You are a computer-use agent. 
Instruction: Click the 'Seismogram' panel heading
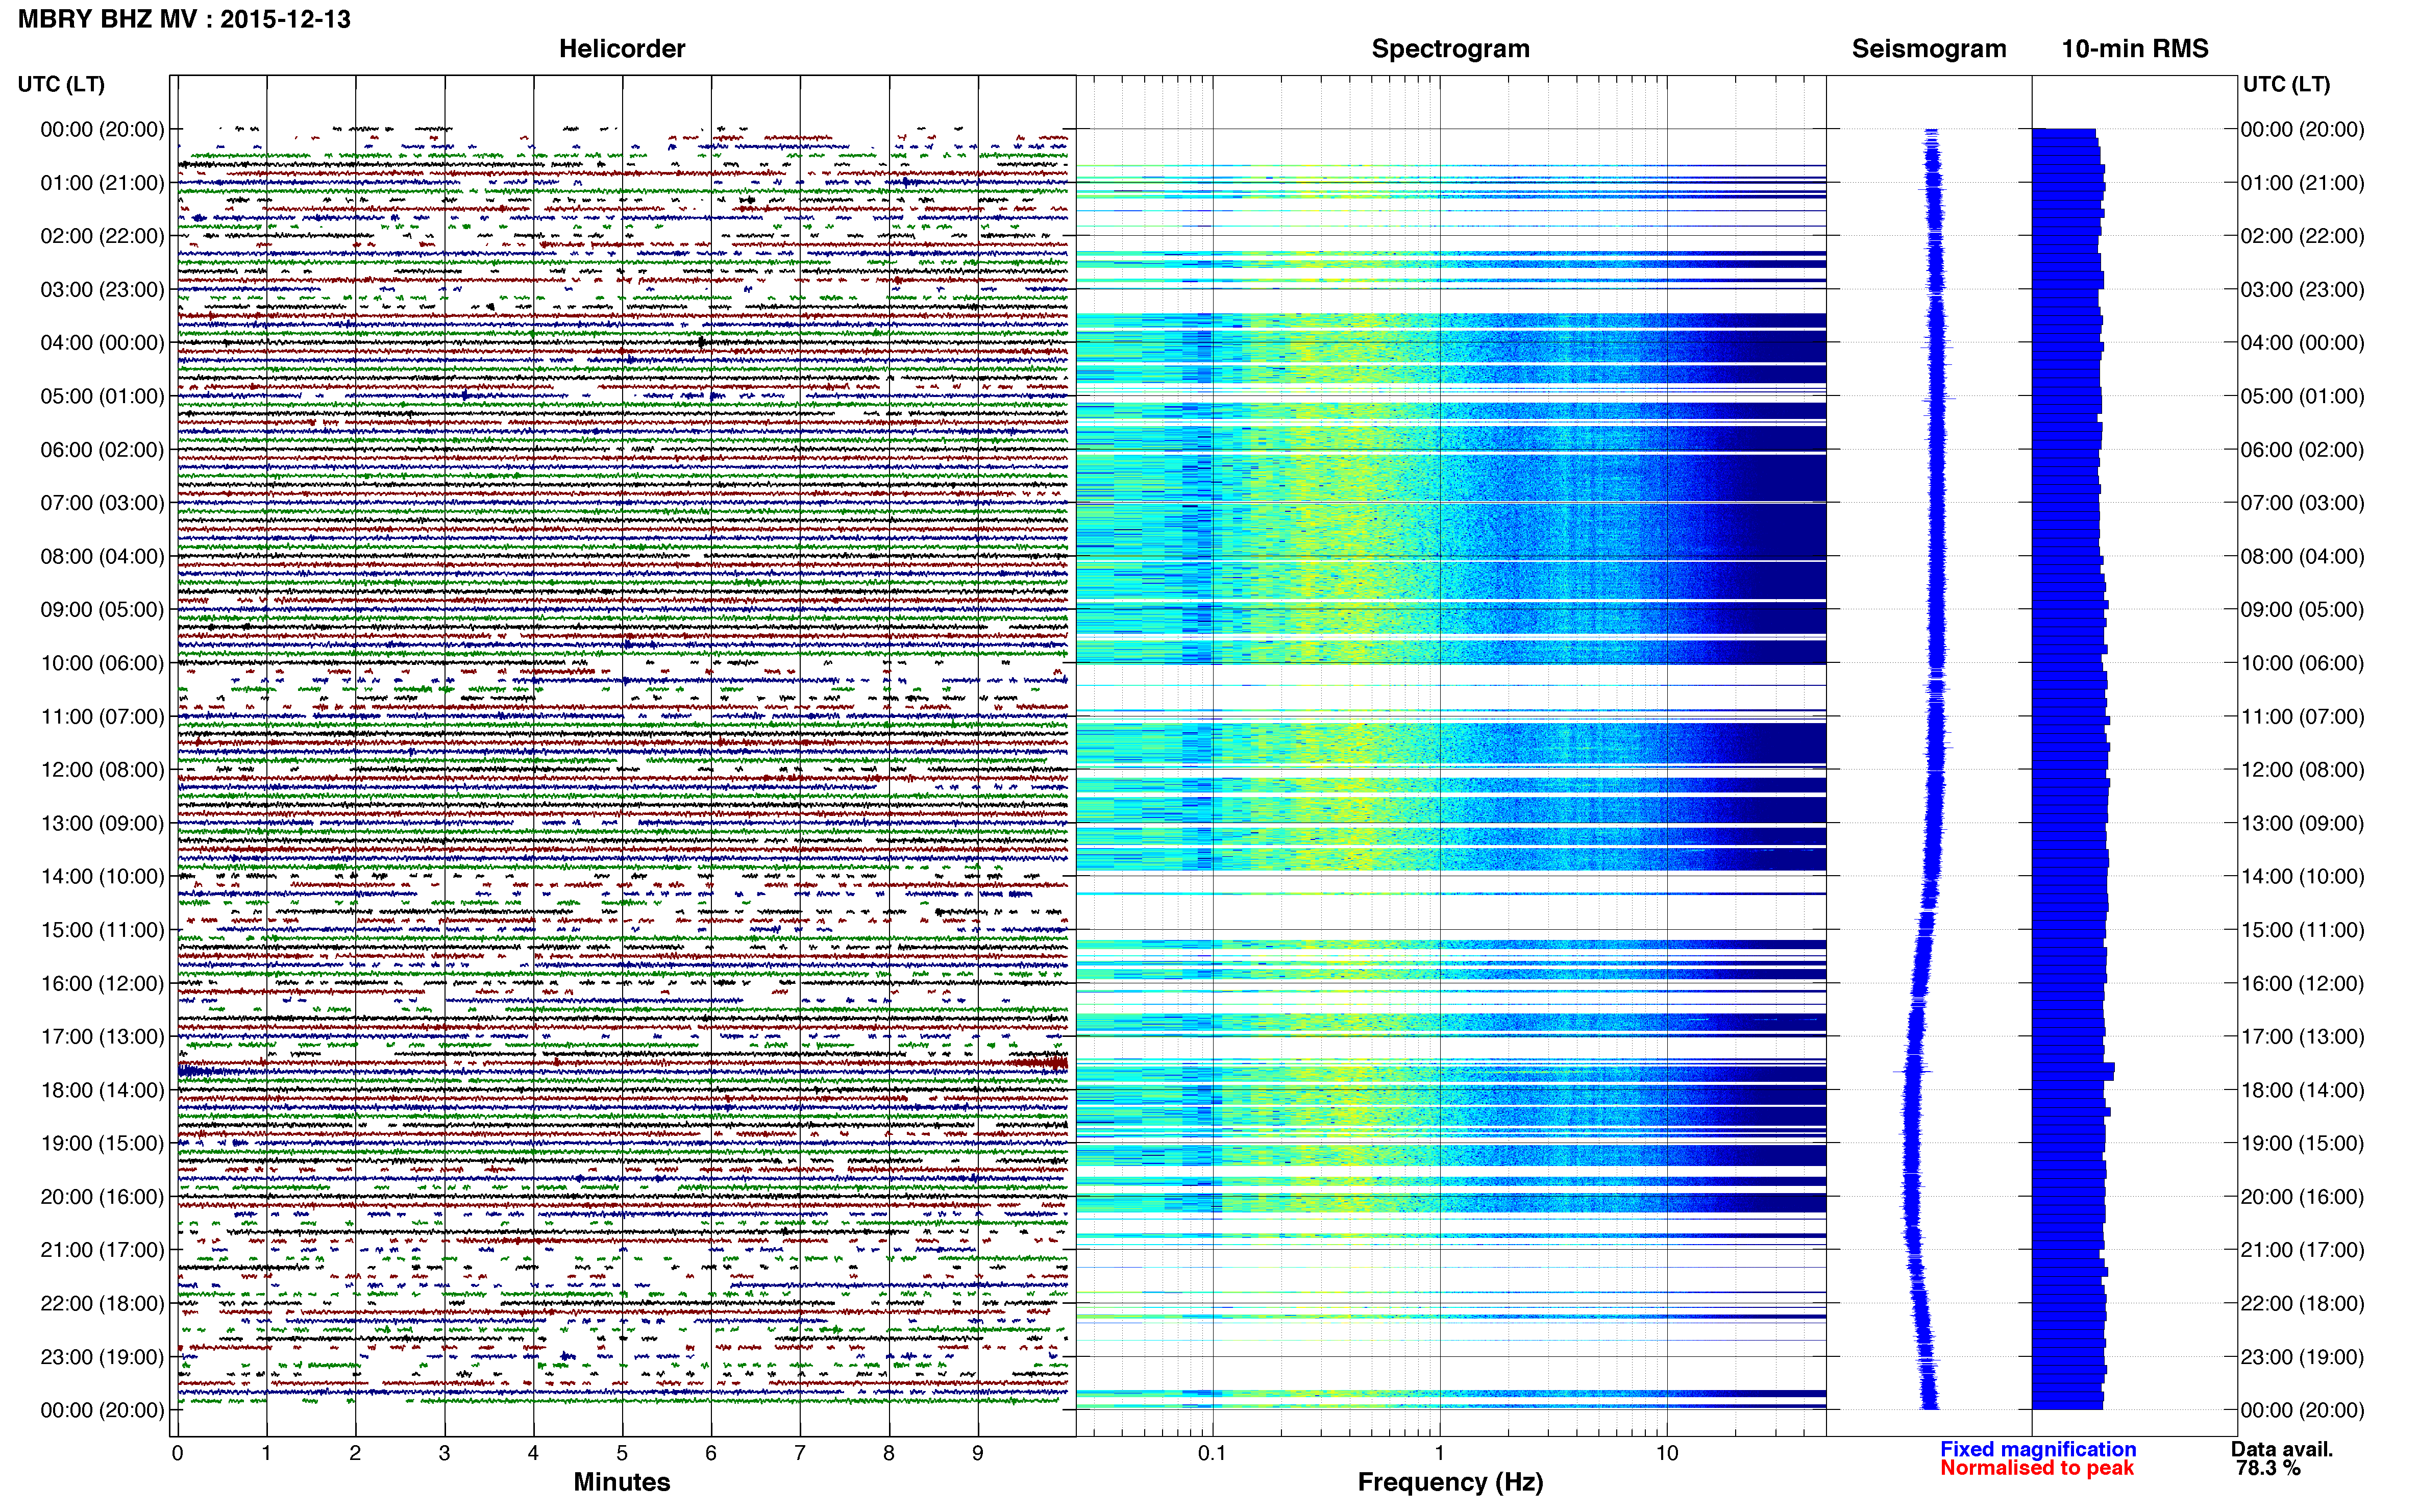point(1929,49)
